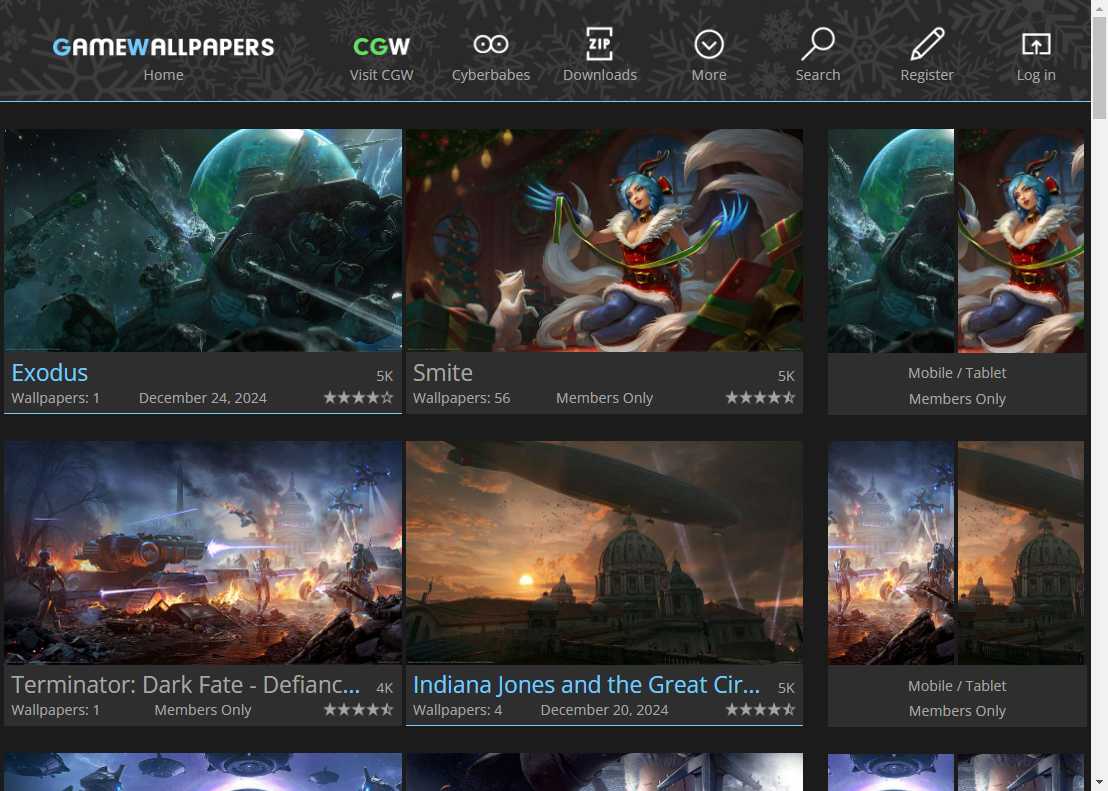Open the Smite title link
Viewport: 1108px width, 791px height.
[442, 373]
